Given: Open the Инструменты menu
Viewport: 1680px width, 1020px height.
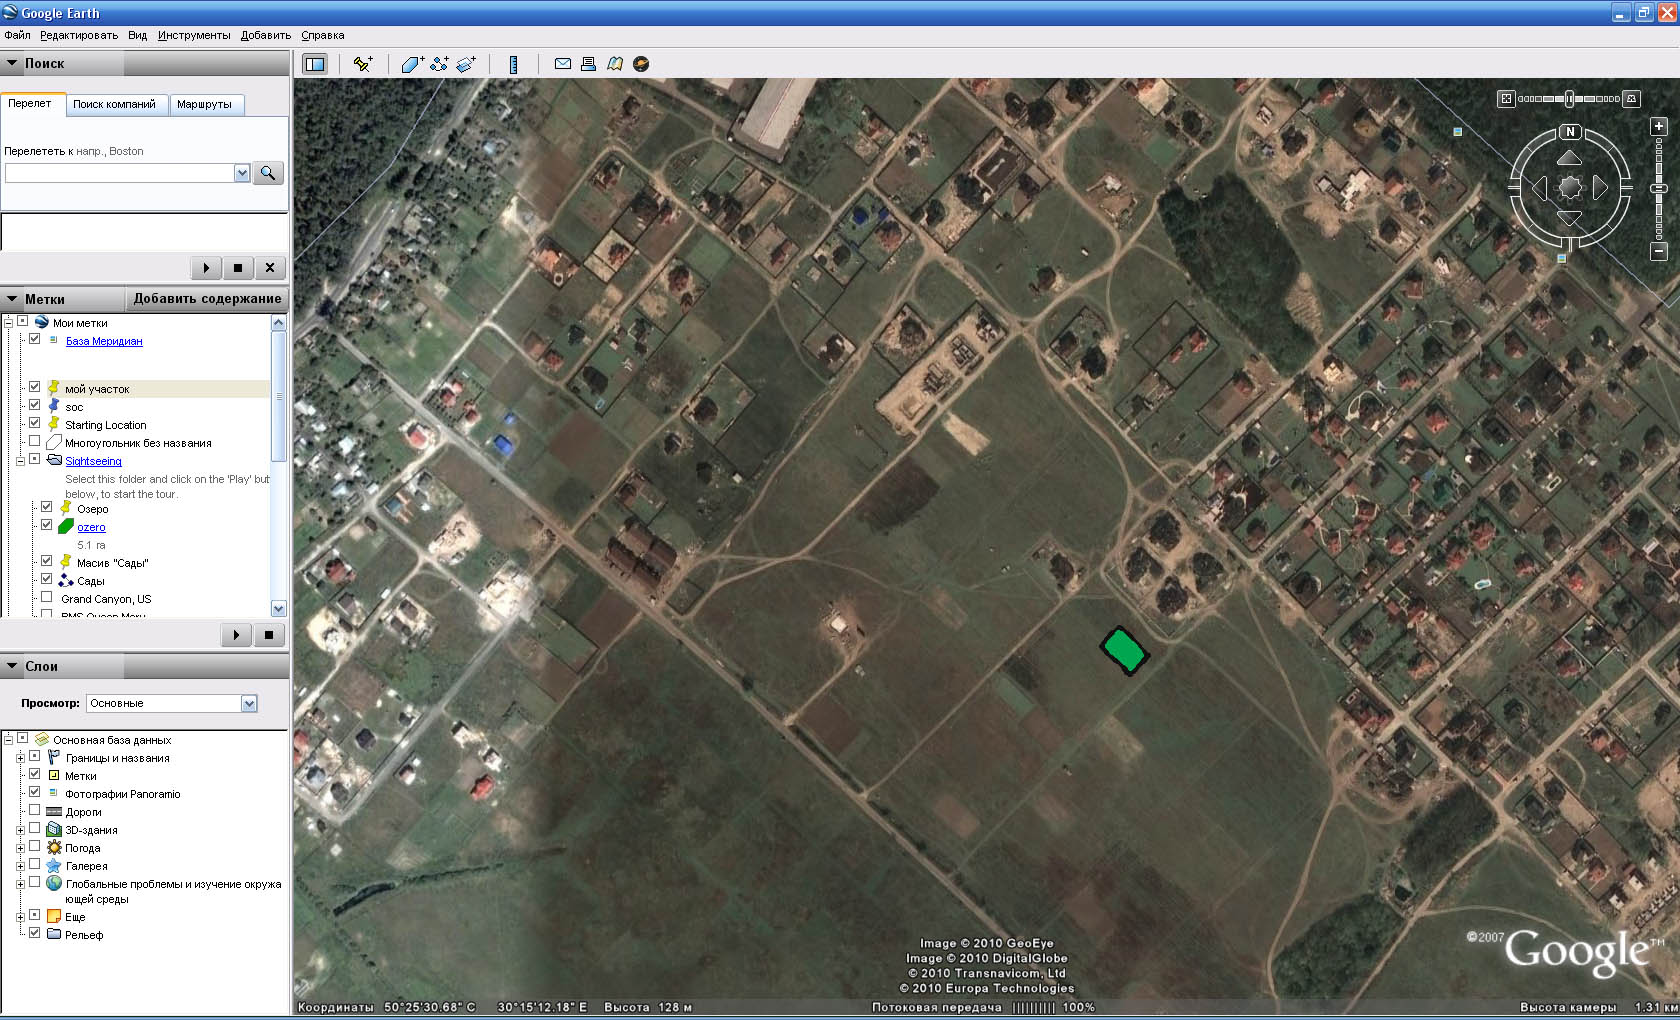Looking at the screenshot, I should coord(194,35).
